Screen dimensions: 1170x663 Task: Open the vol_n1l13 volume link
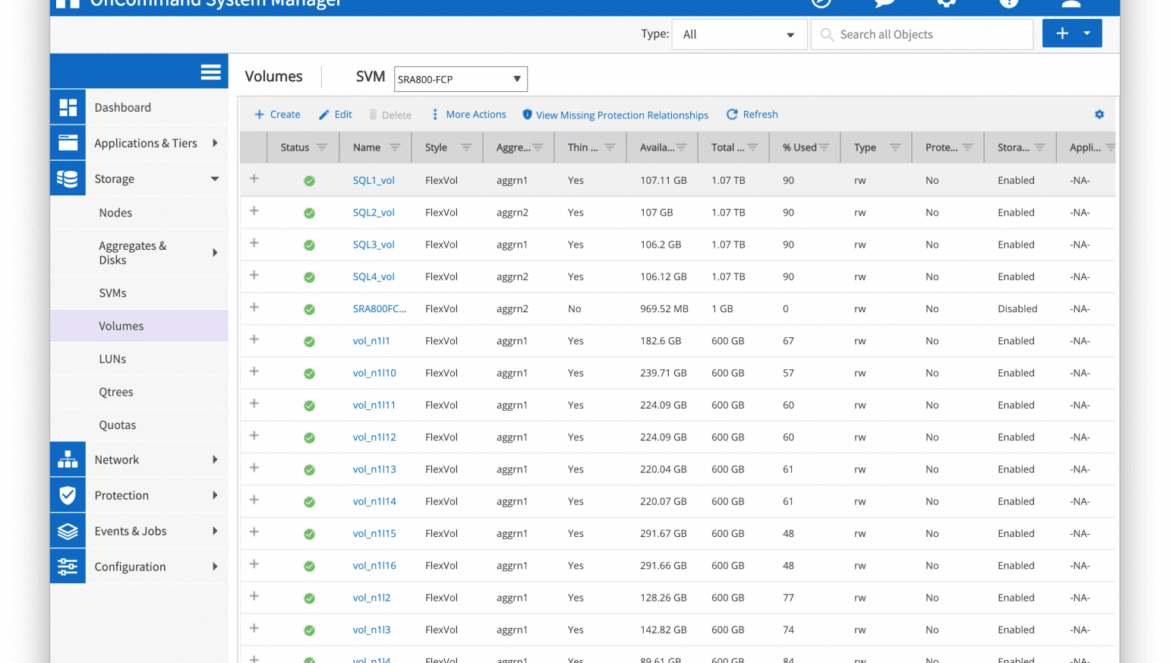point(374,469)
